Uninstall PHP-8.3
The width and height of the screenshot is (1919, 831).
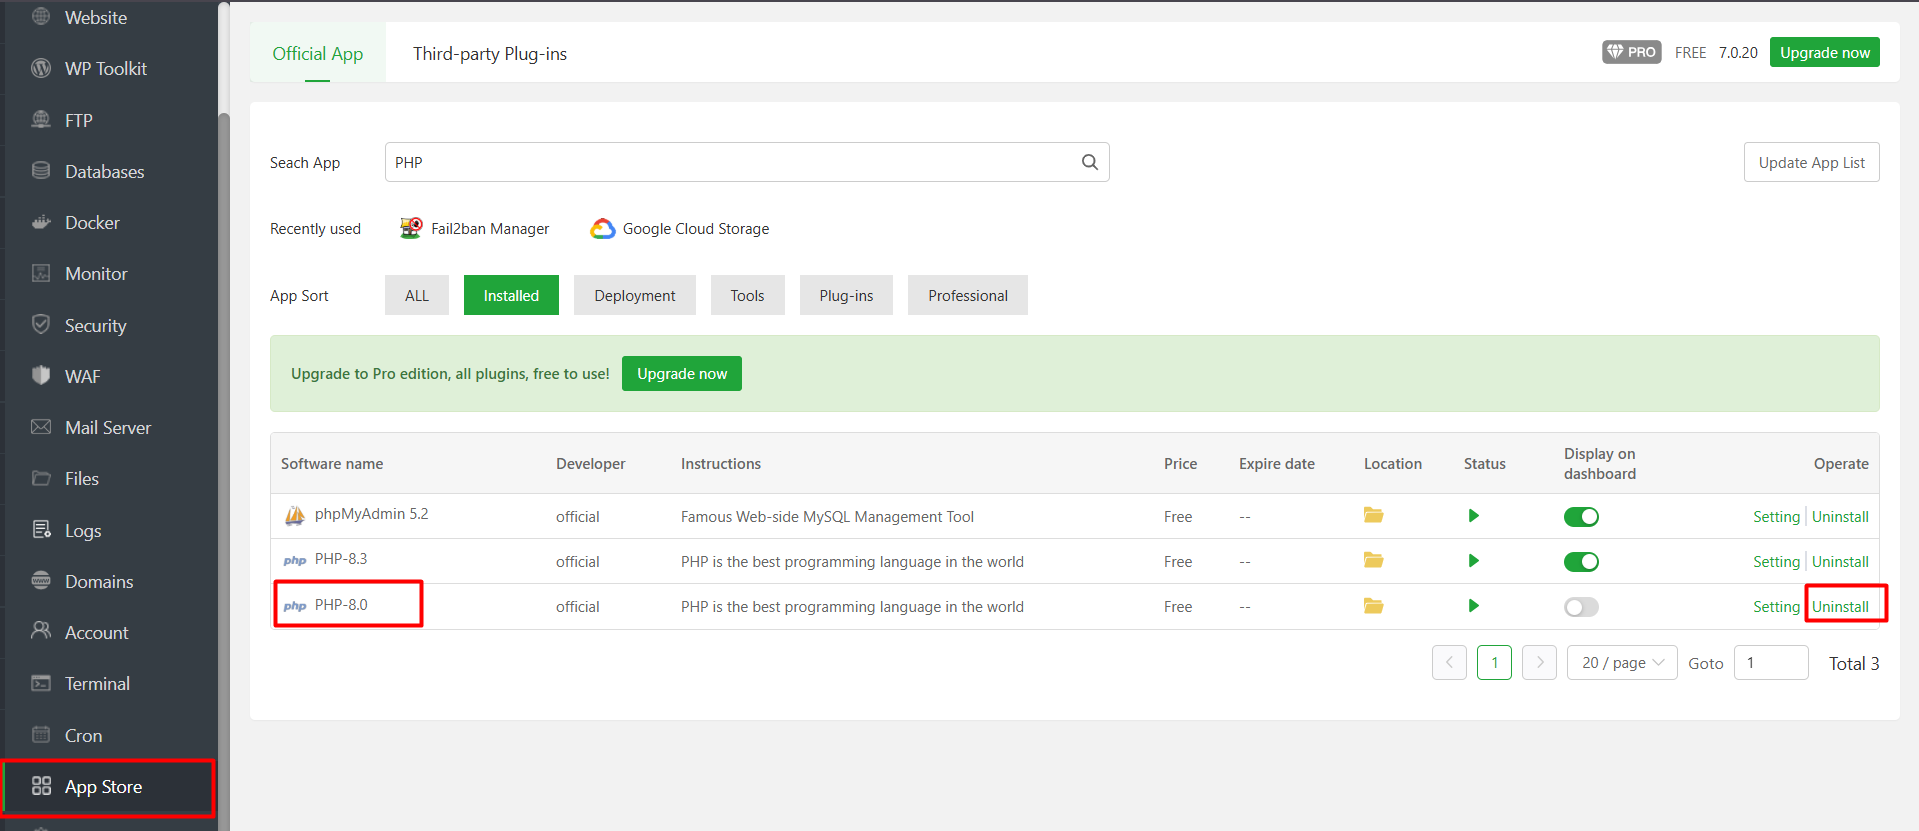pos(1840,562)
